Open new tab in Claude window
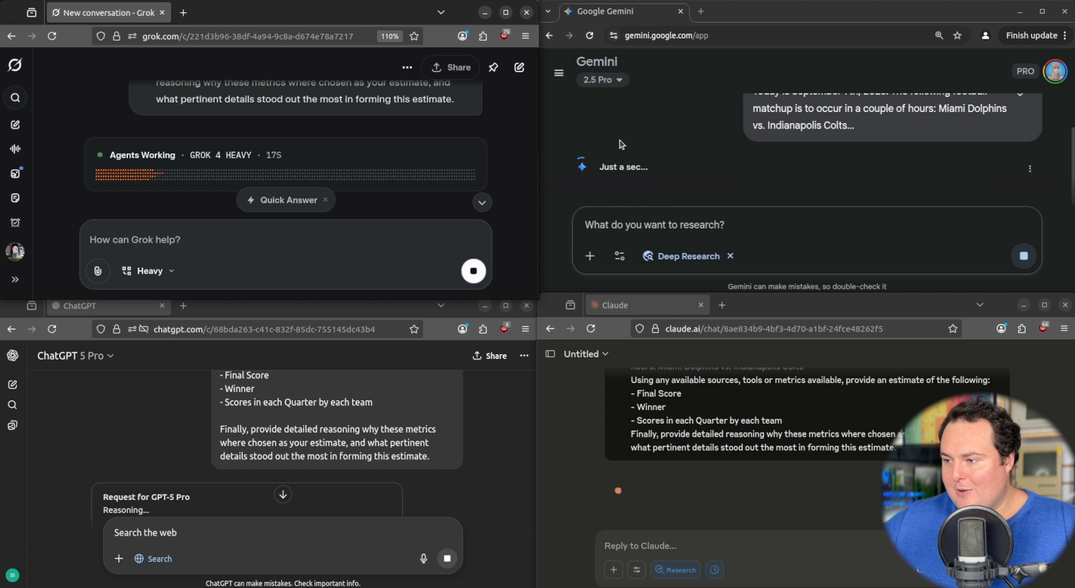The image size is (1075, 588). click(x=722, y=305)
